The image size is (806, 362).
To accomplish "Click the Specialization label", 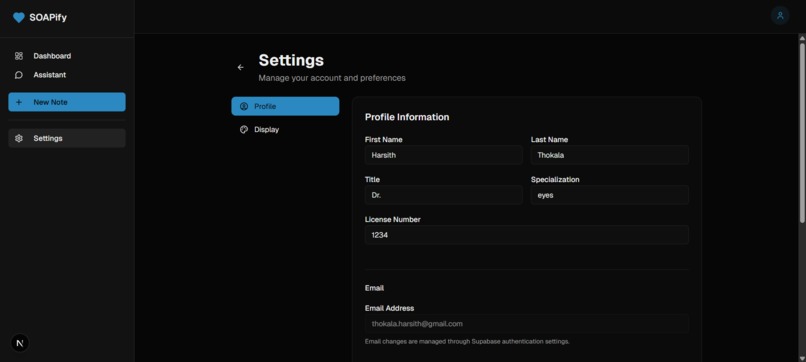I will 555,179.
